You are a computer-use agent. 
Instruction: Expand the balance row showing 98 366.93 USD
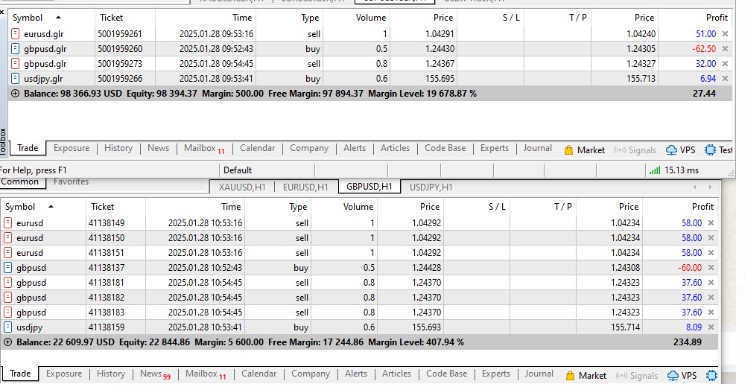pyautogui.click(x=15, y=94)
